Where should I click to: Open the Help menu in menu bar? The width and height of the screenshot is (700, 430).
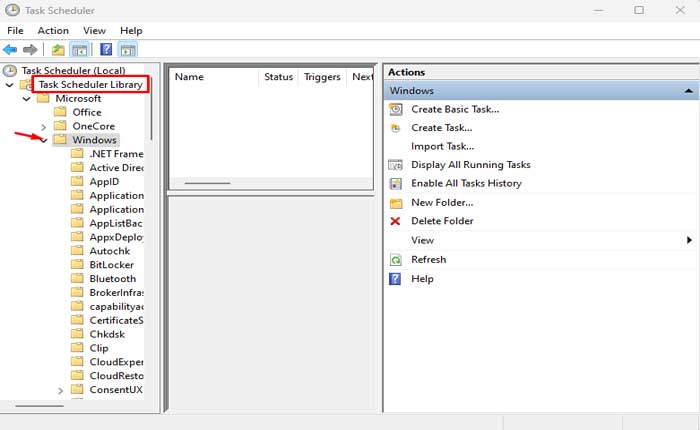pos(131,30)
